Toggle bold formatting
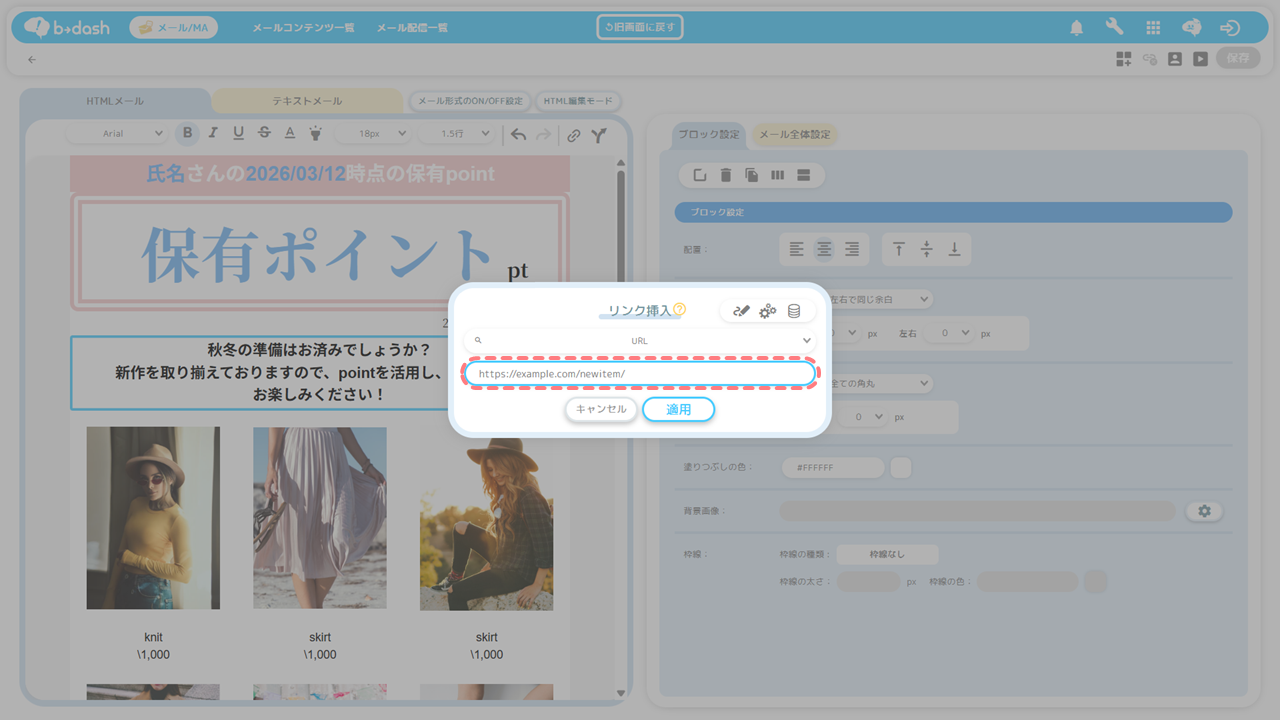Screen dimensions: 1280x720 [187, 134]
